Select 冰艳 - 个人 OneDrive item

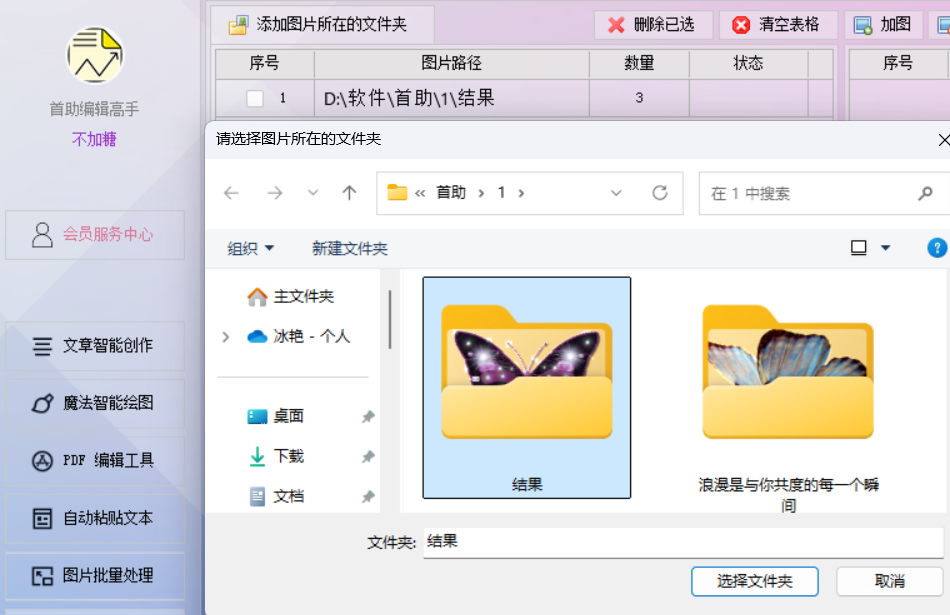[299, 336]
